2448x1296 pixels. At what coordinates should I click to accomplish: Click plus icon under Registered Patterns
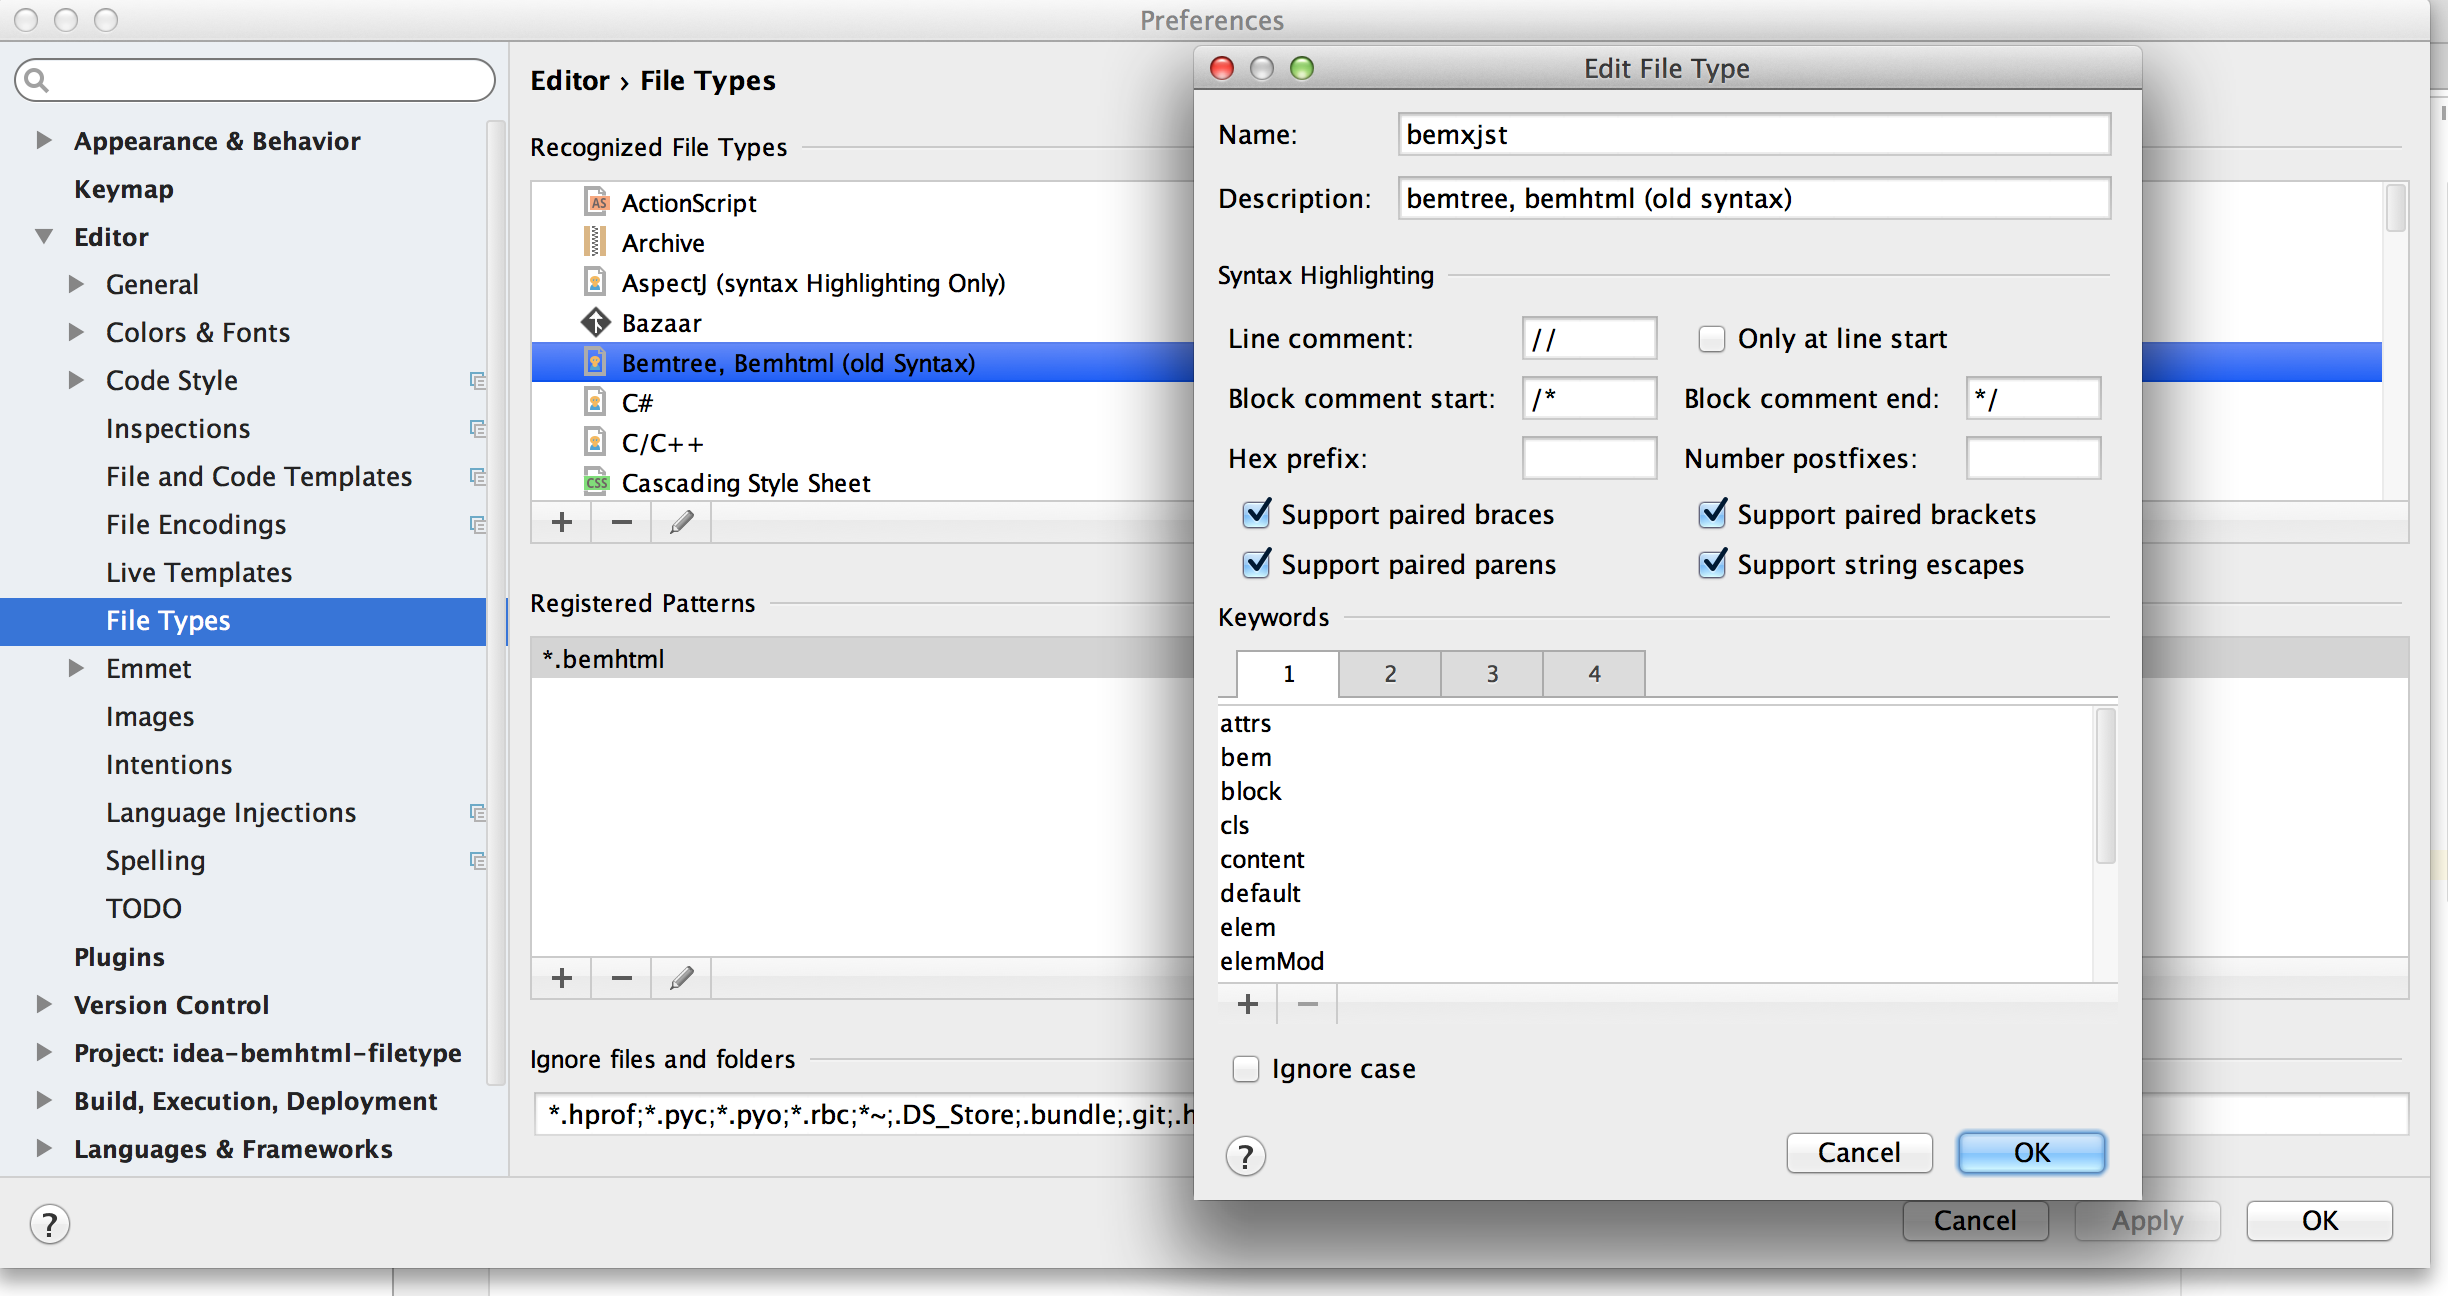click(561, 978)
